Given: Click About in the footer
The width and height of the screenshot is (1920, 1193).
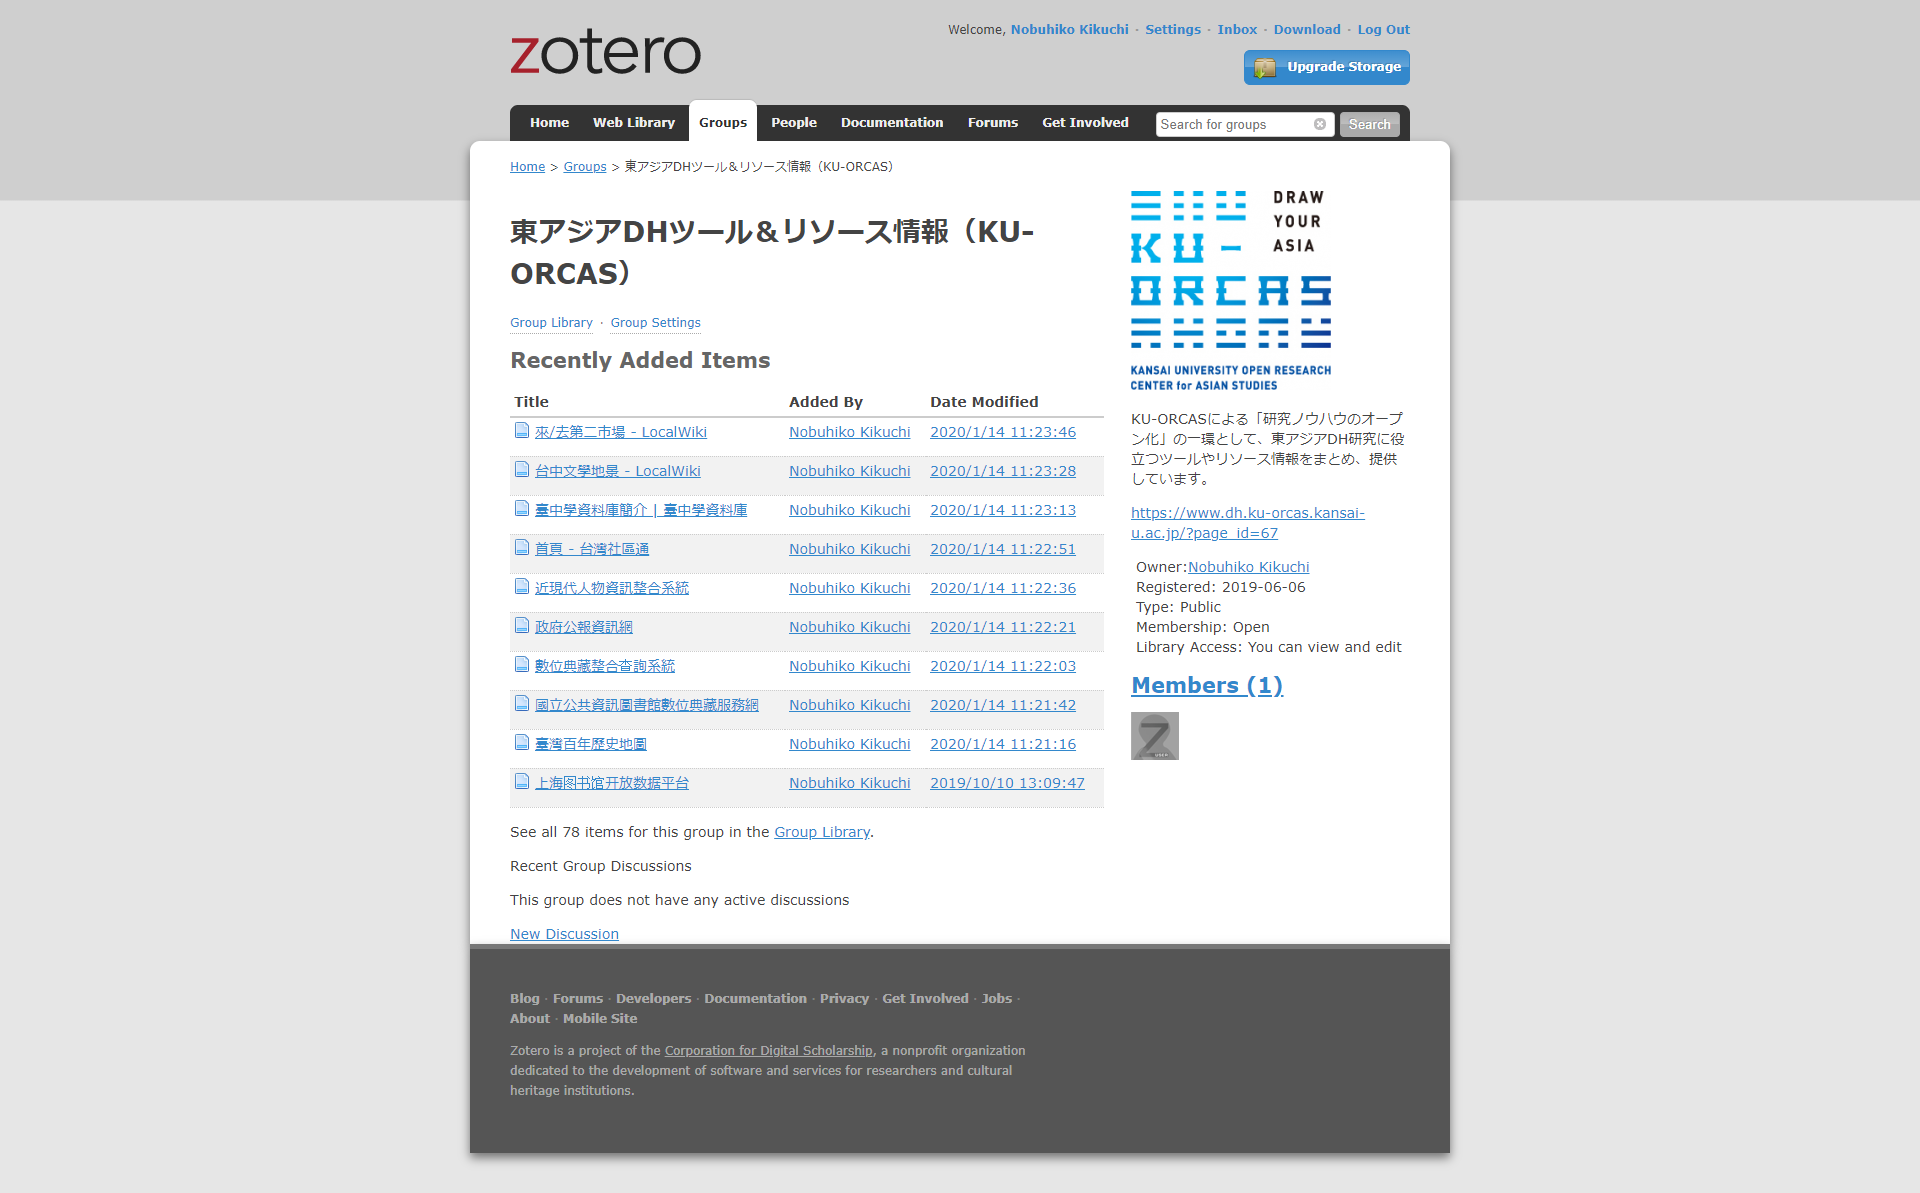Looking at the screenshot, I should click(529, 1018).
